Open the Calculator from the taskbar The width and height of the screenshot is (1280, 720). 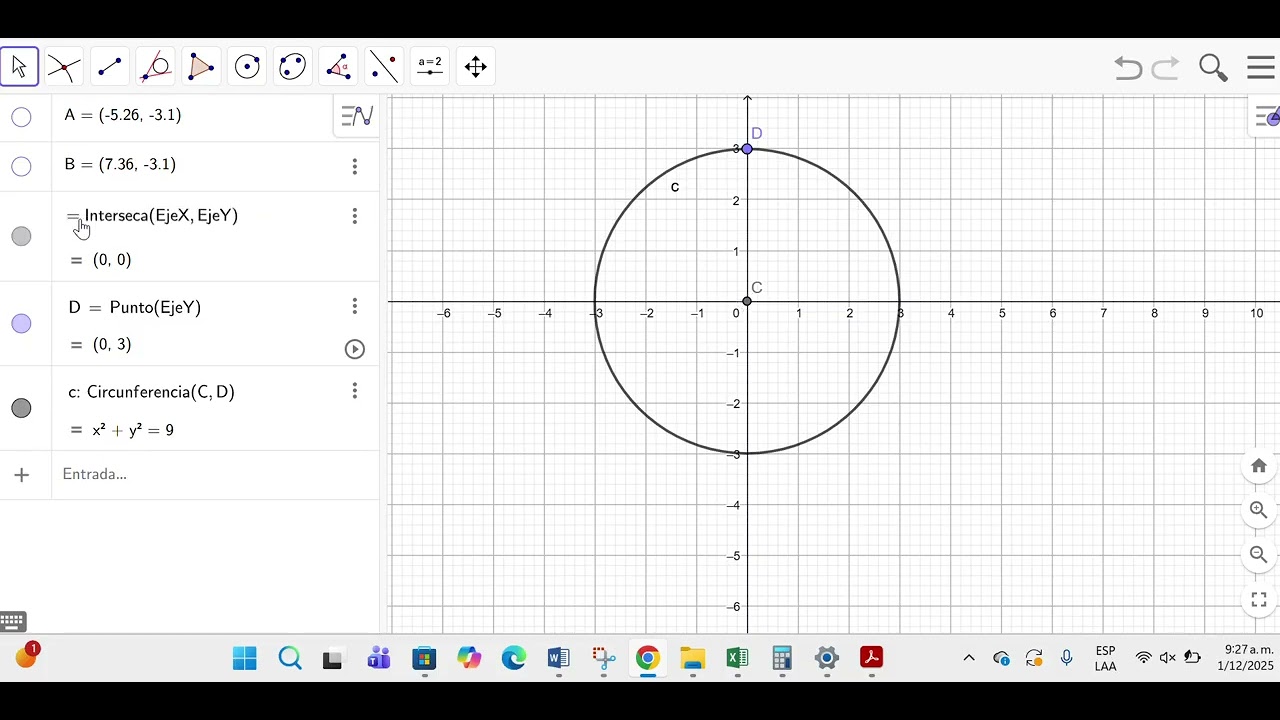click(x=782, y=658)
